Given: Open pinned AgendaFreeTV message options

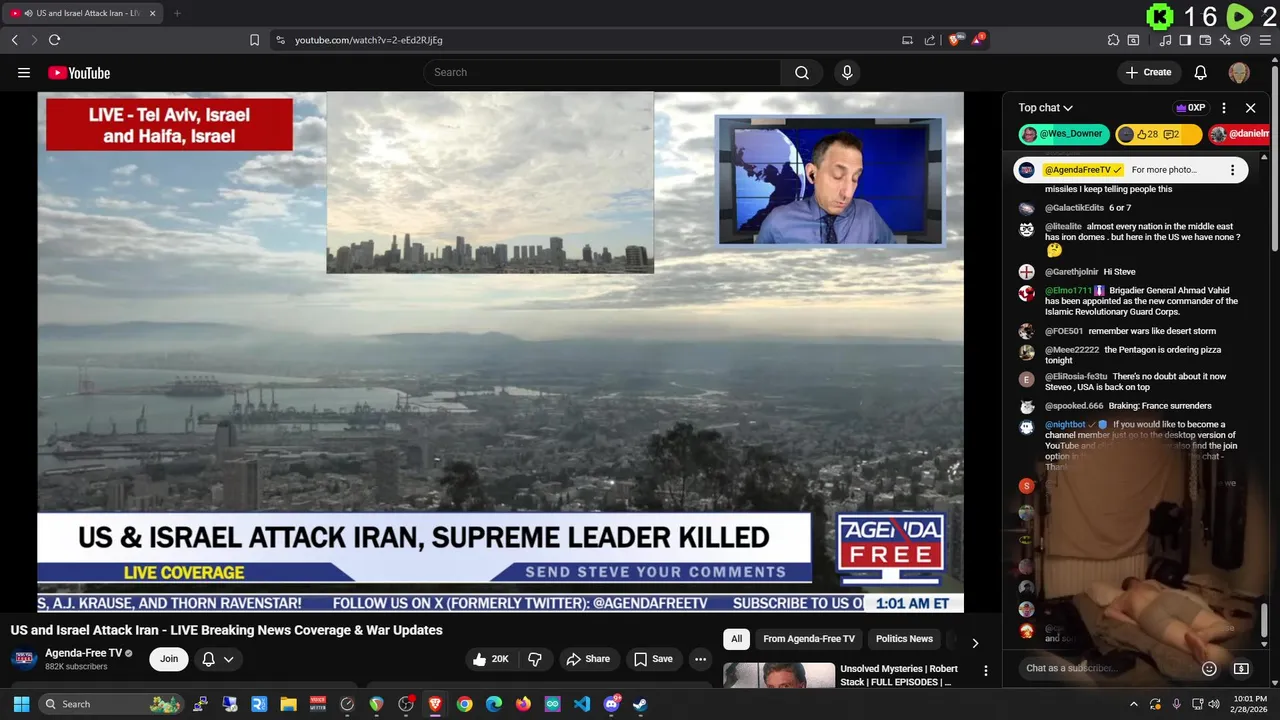Looking at the screenshot, I should pos(1233,170).
